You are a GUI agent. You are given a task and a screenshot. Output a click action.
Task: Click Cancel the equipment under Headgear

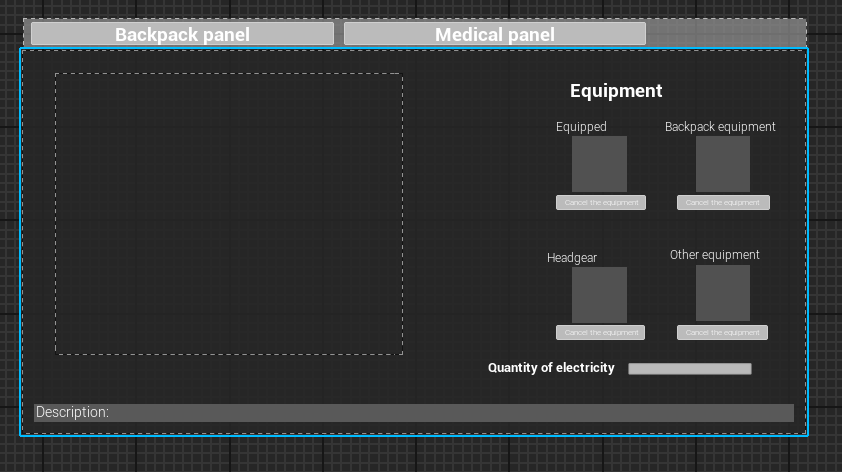(600, 332)
